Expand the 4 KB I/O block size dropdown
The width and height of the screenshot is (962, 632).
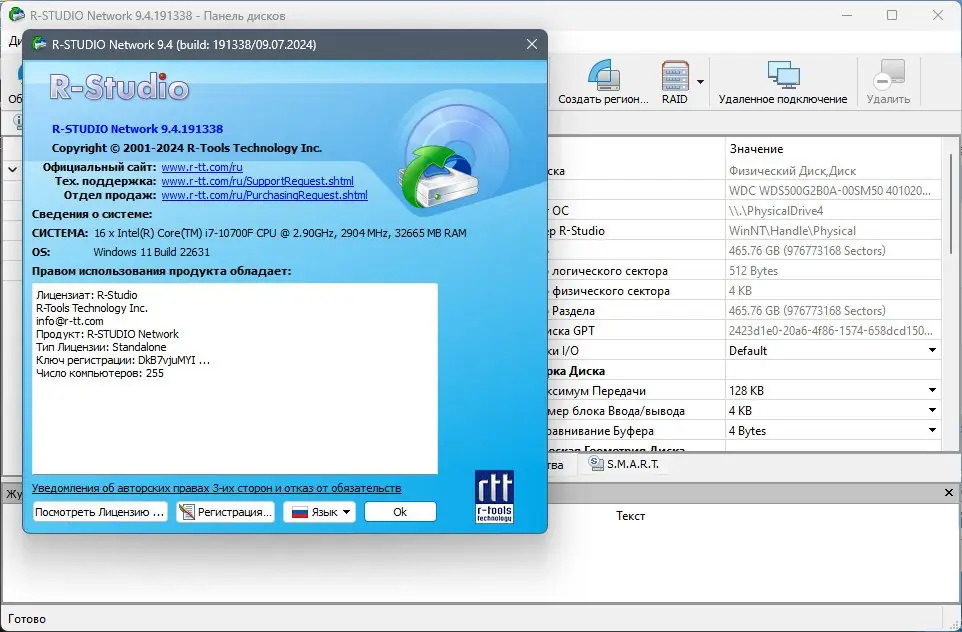[932, 410]
